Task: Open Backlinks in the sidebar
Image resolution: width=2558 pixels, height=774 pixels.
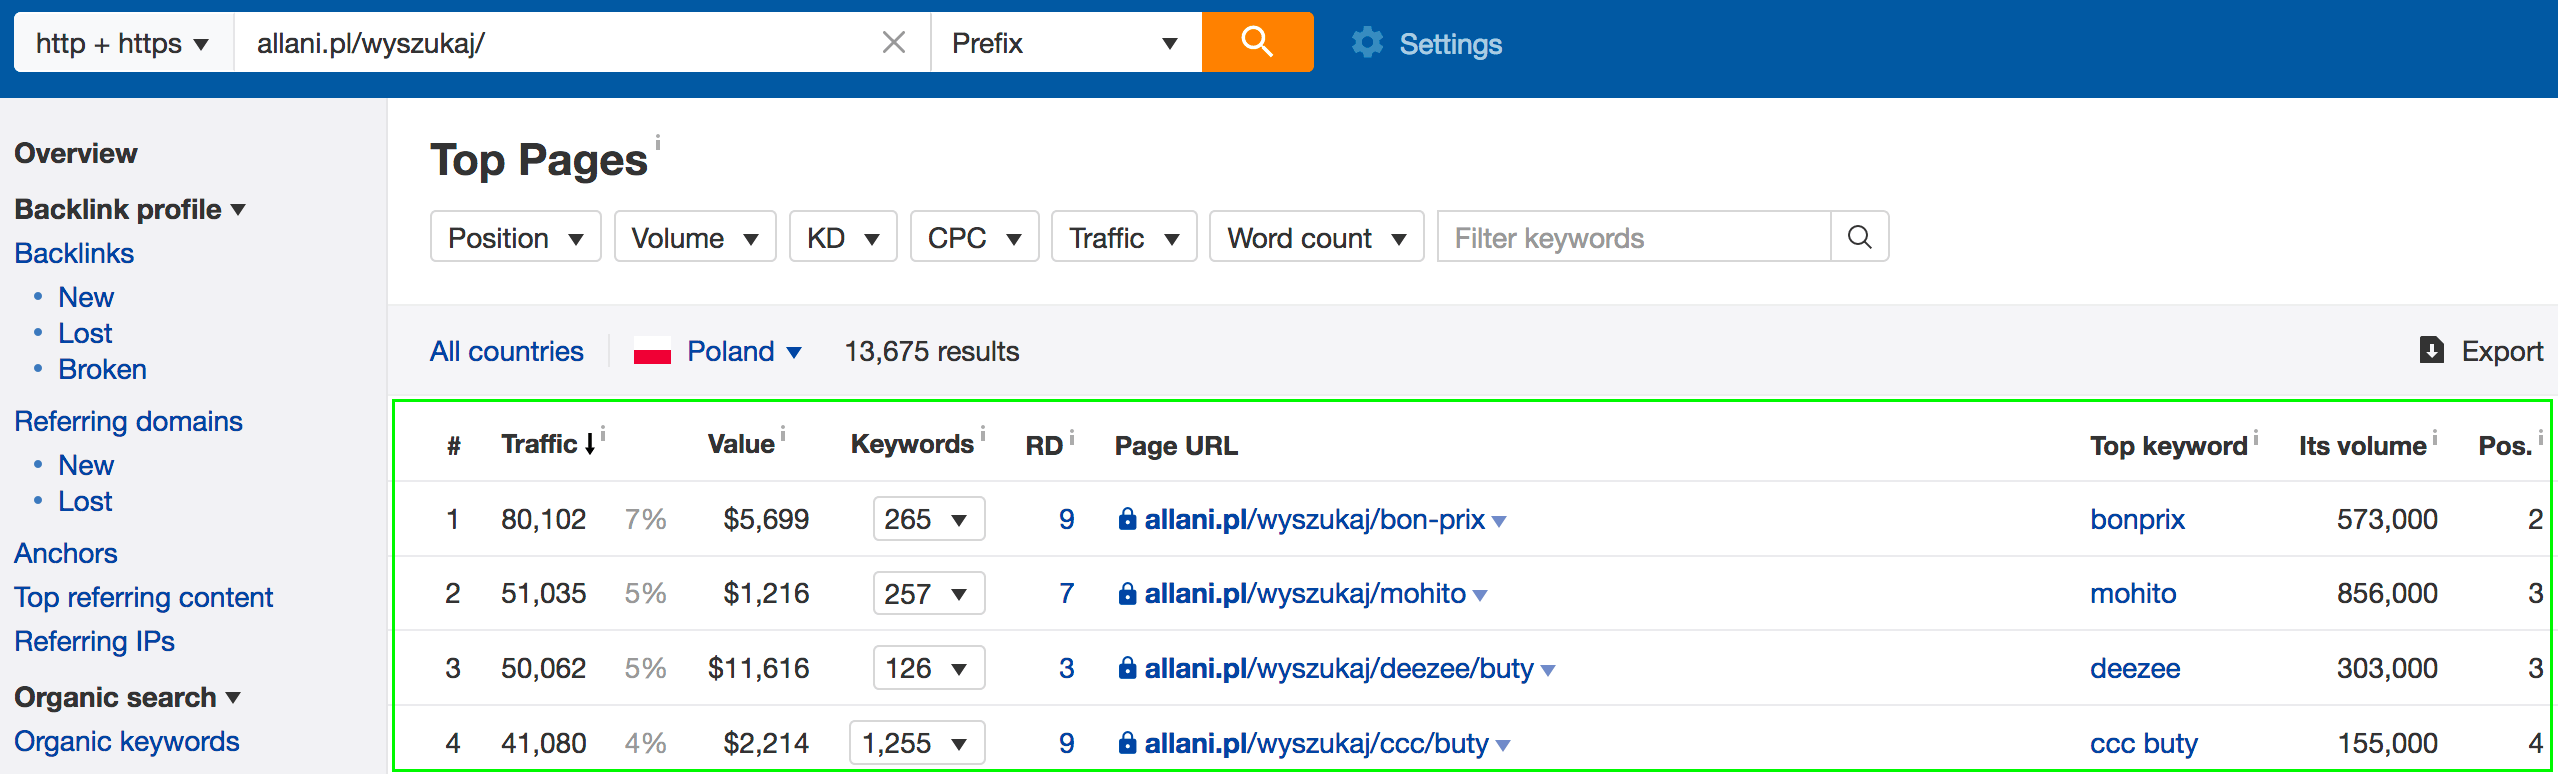Action: click(74, 253)
